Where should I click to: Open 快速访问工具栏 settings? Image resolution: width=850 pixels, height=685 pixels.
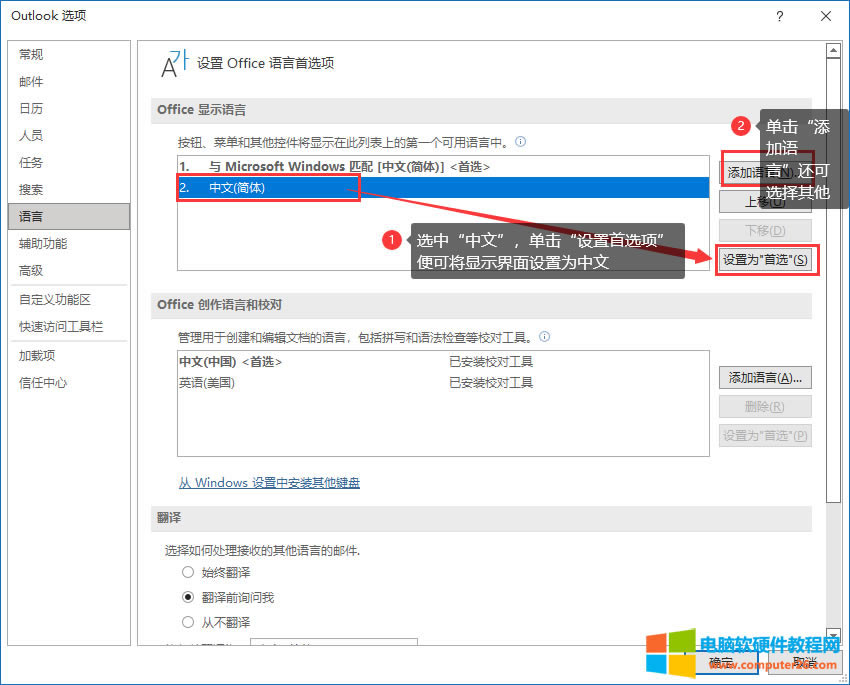point(69,326)
